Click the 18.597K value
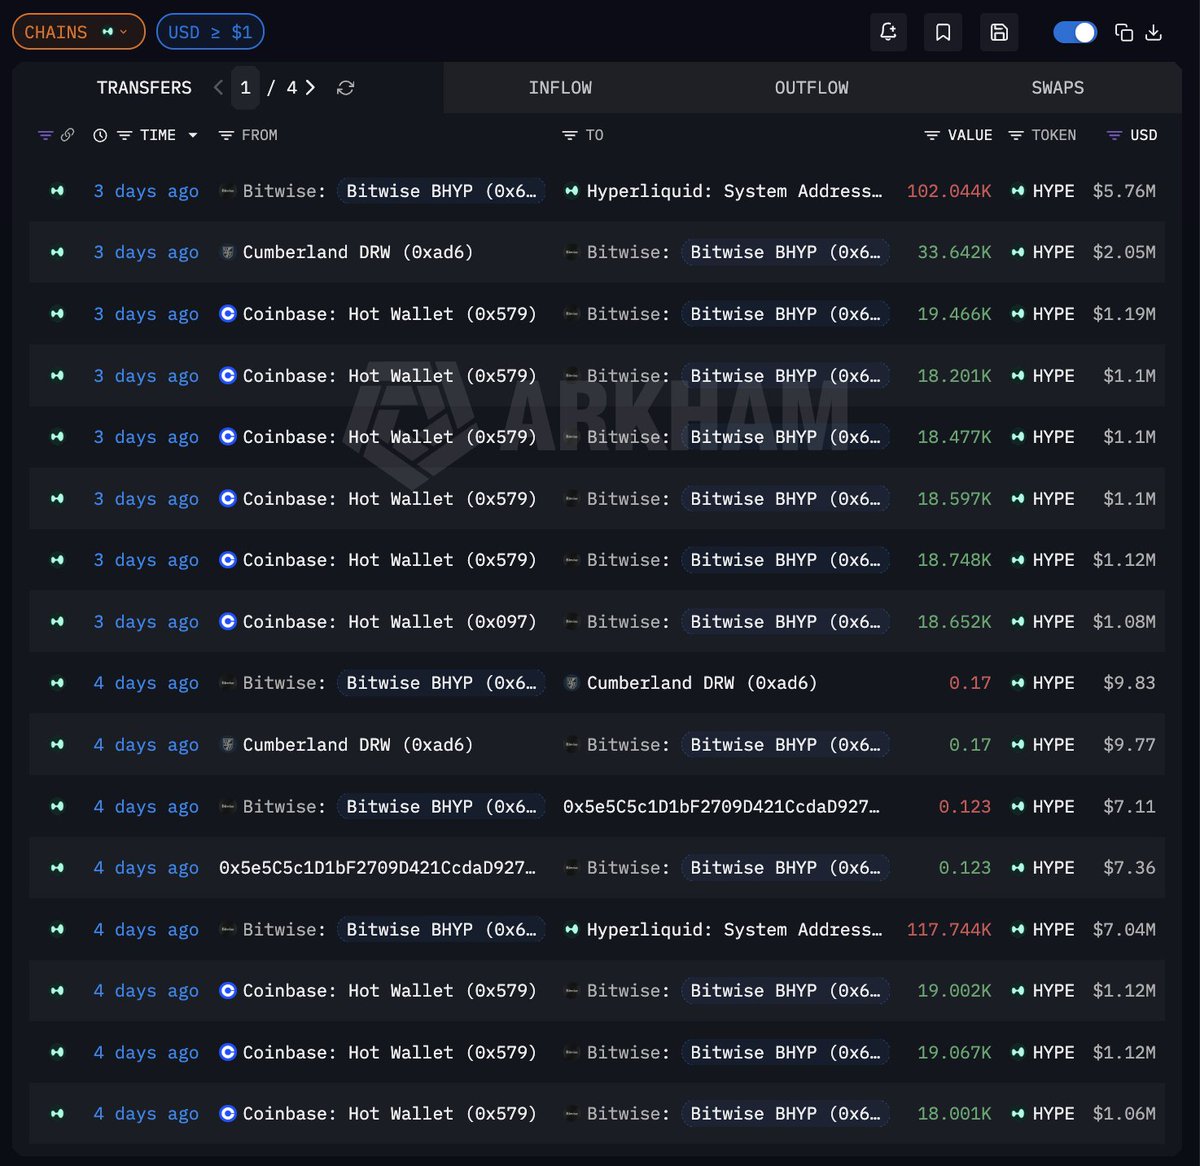 954,499
